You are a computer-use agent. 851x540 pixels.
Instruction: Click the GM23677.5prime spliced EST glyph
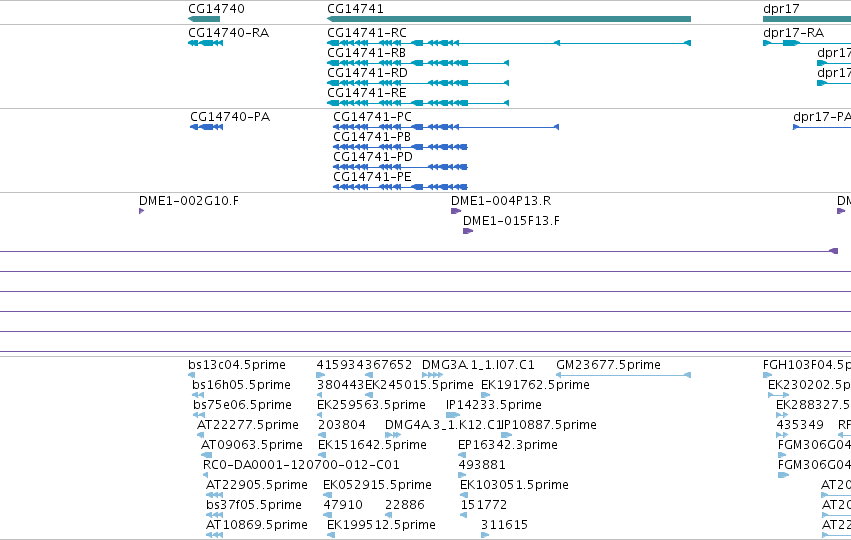[x=624, y=375]
